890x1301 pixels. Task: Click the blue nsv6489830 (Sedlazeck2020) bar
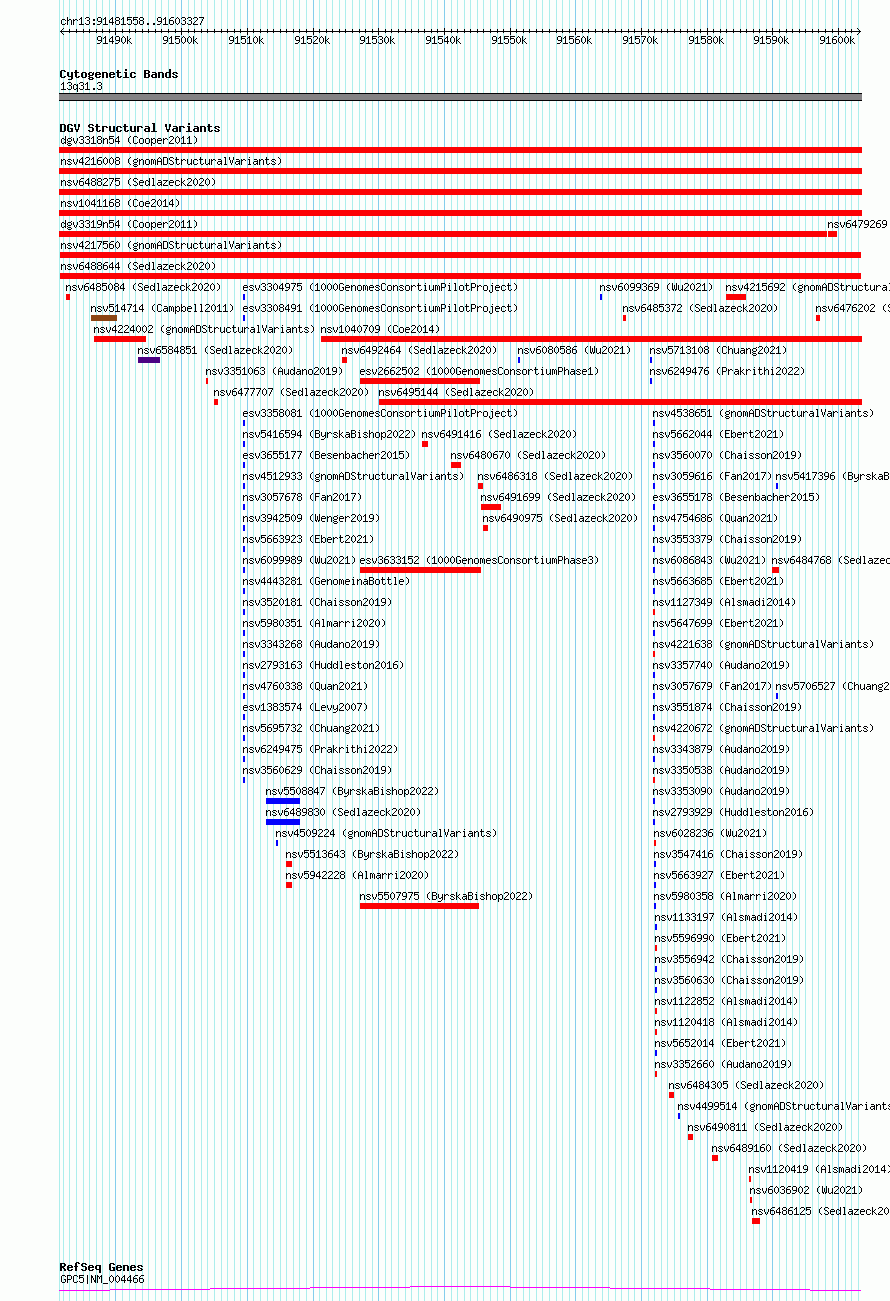(x=283, y=822)
